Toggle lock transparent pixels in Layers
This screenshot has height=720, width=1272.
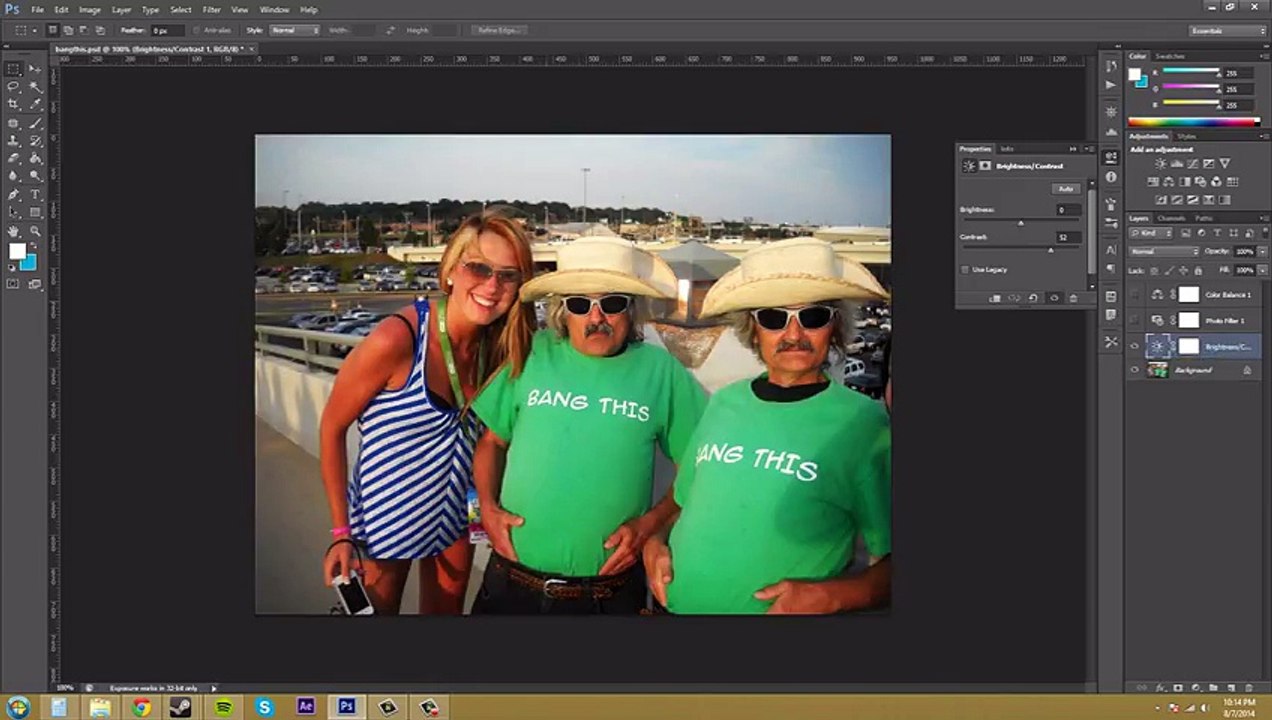[x=1153, y=270]
